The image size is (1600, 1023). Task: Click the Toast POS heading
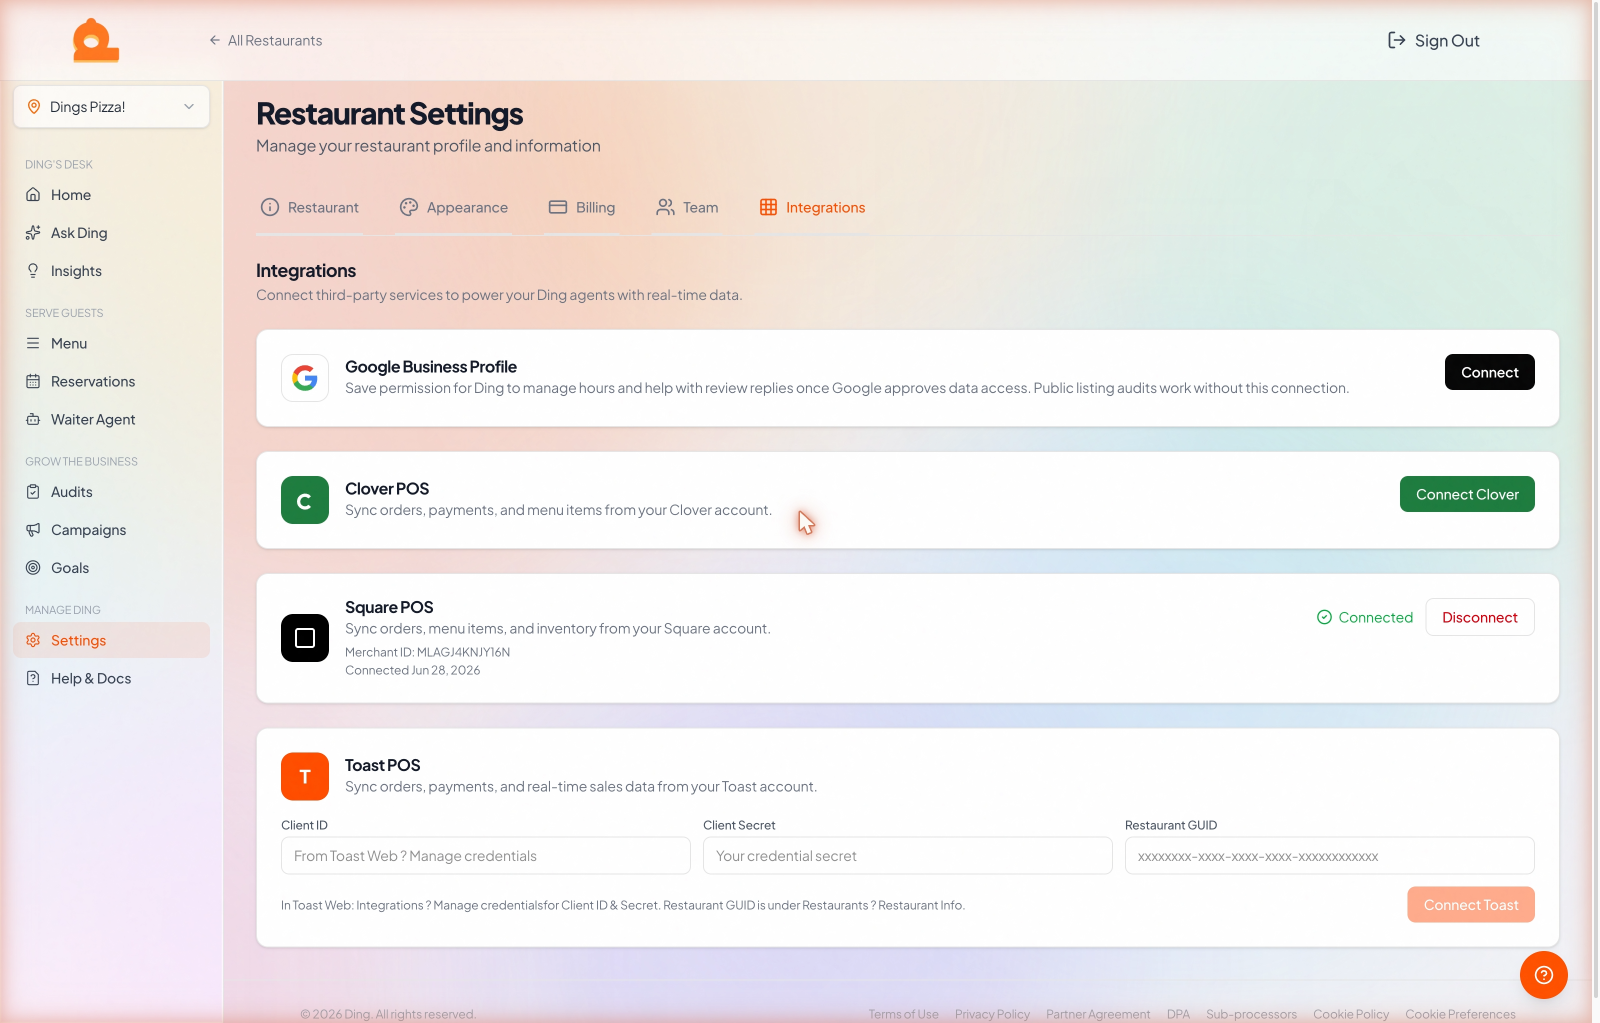[x=383, y=765]
